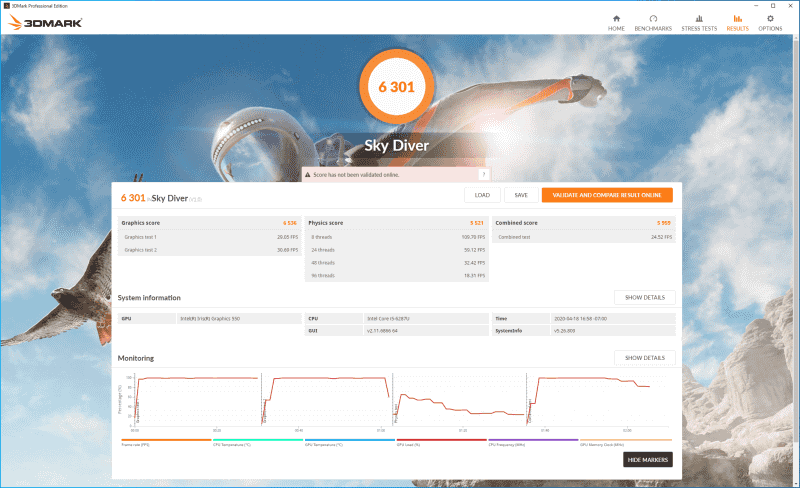800x488 pixels.
Task: Show details for Monitoring
Action: click(645, 358)
